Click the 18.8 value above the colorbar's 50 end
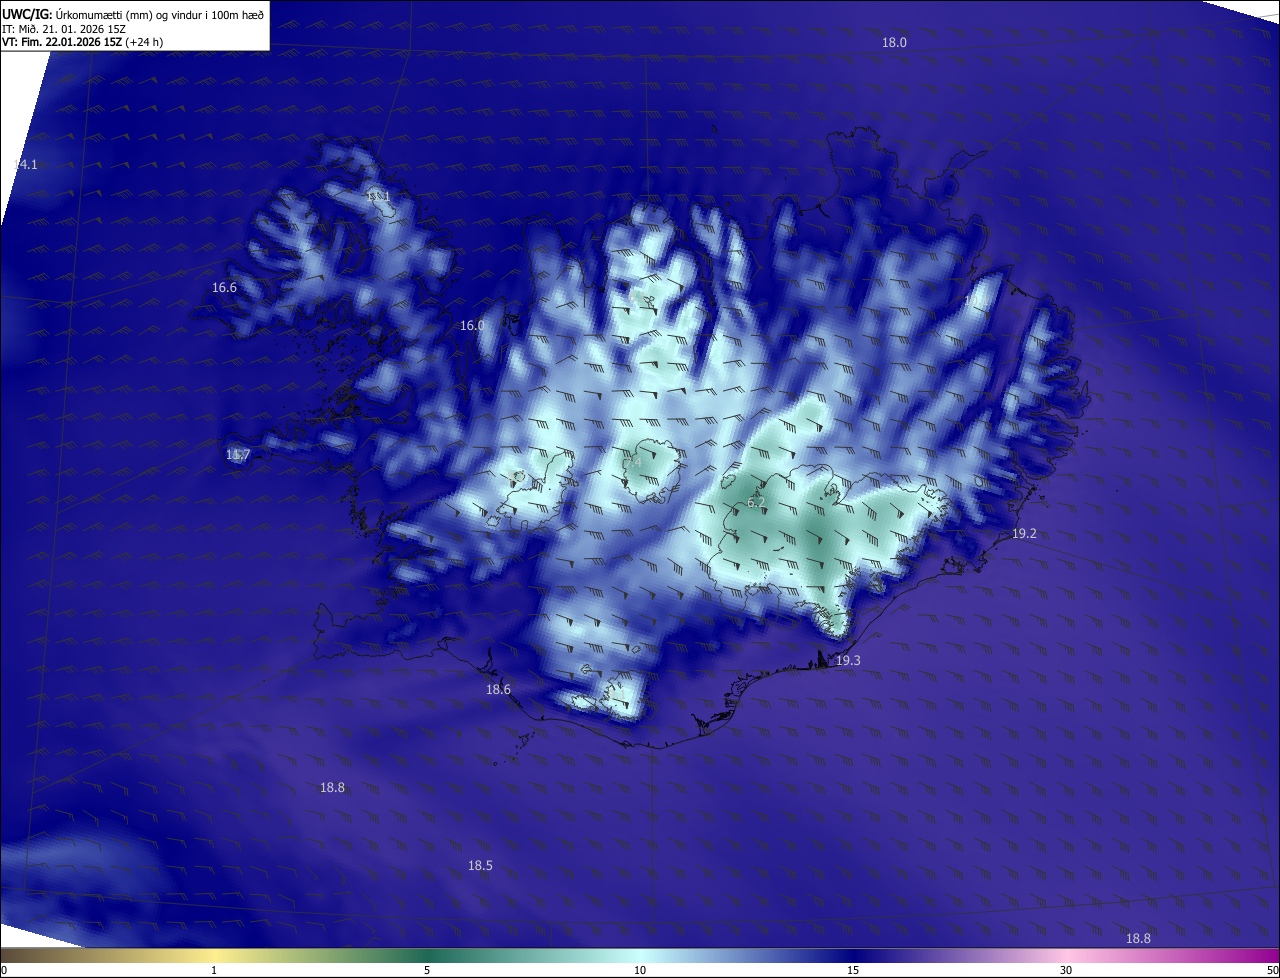This screenshot has width=1280, height=978. [x=1138, y=939]
